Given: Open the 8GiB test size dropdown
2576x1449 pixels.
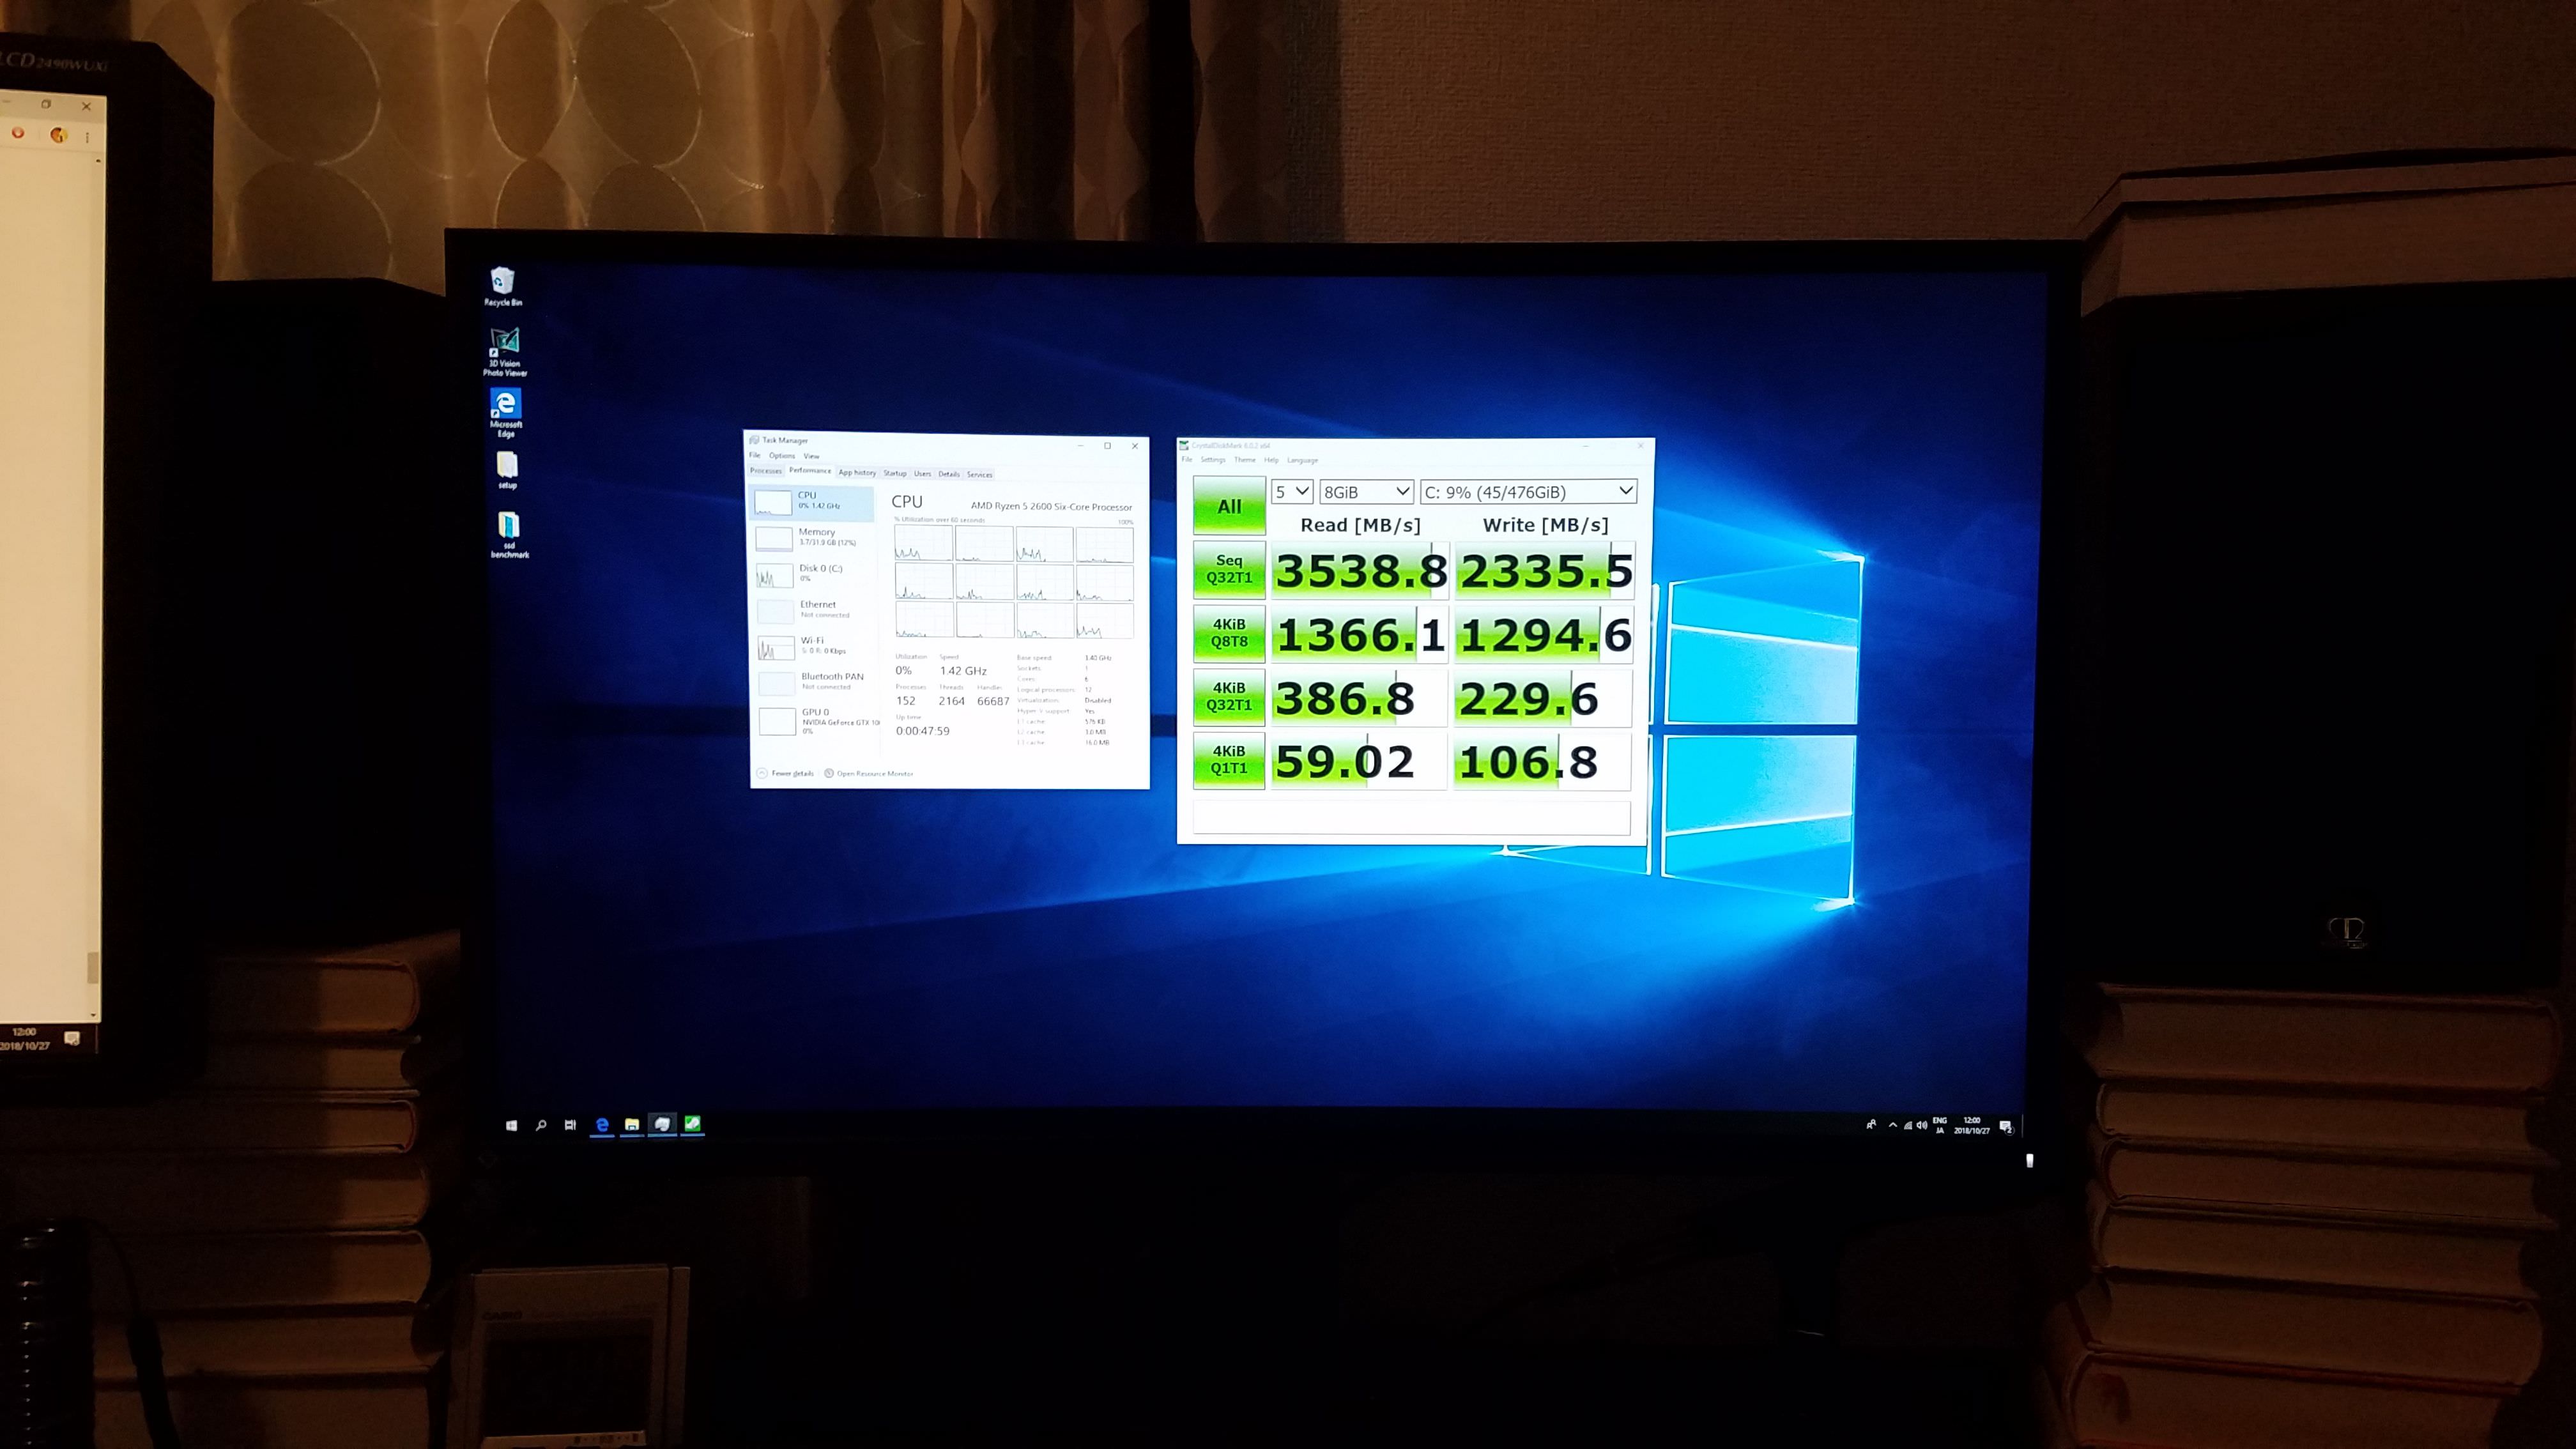Looking at the screenshot, I should pos(1366,492).
